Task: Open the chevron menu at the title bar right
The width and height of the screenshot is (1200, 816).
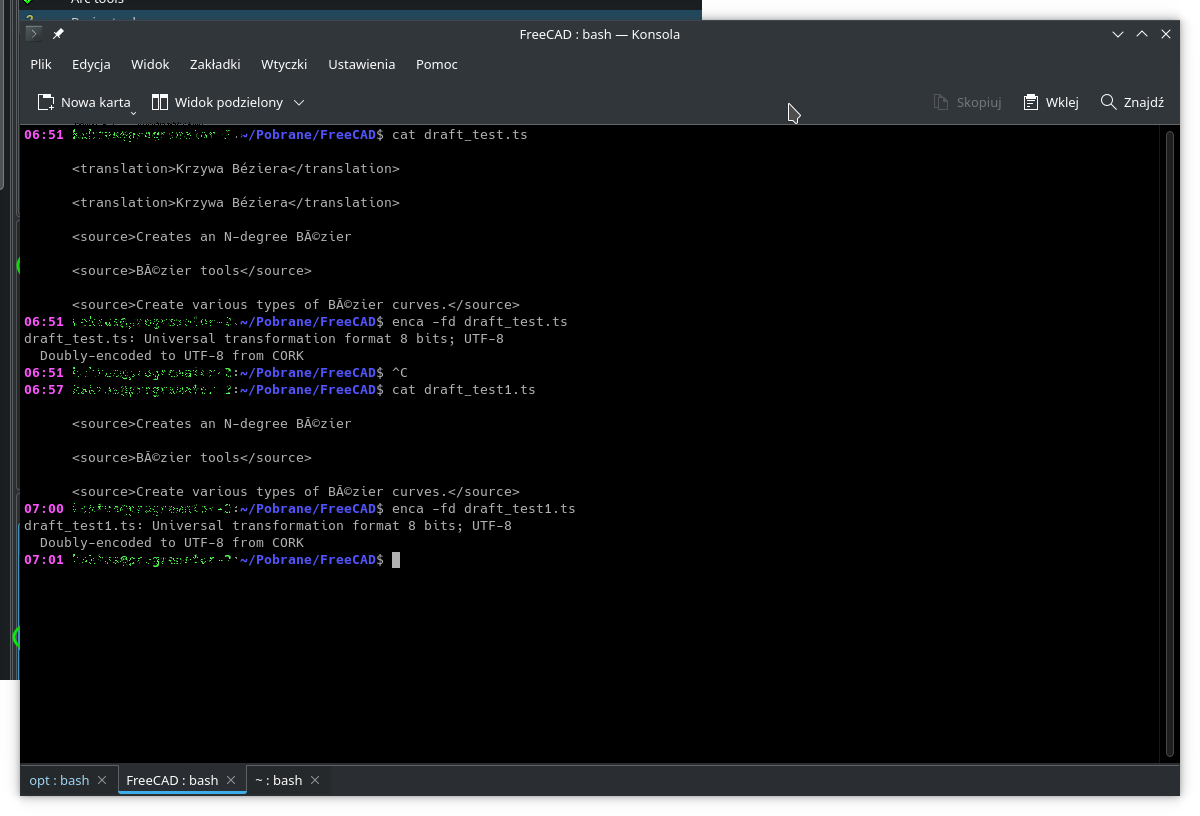Action: [x=1118, y=33]
